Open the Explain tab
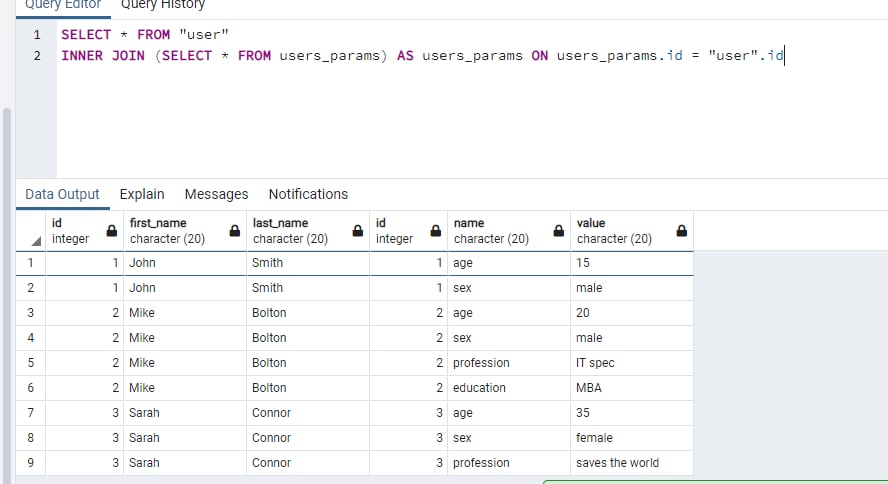Image resolution: width=888 pixels, height=484 pixels. pyautogui.click(x=142, y=194)
